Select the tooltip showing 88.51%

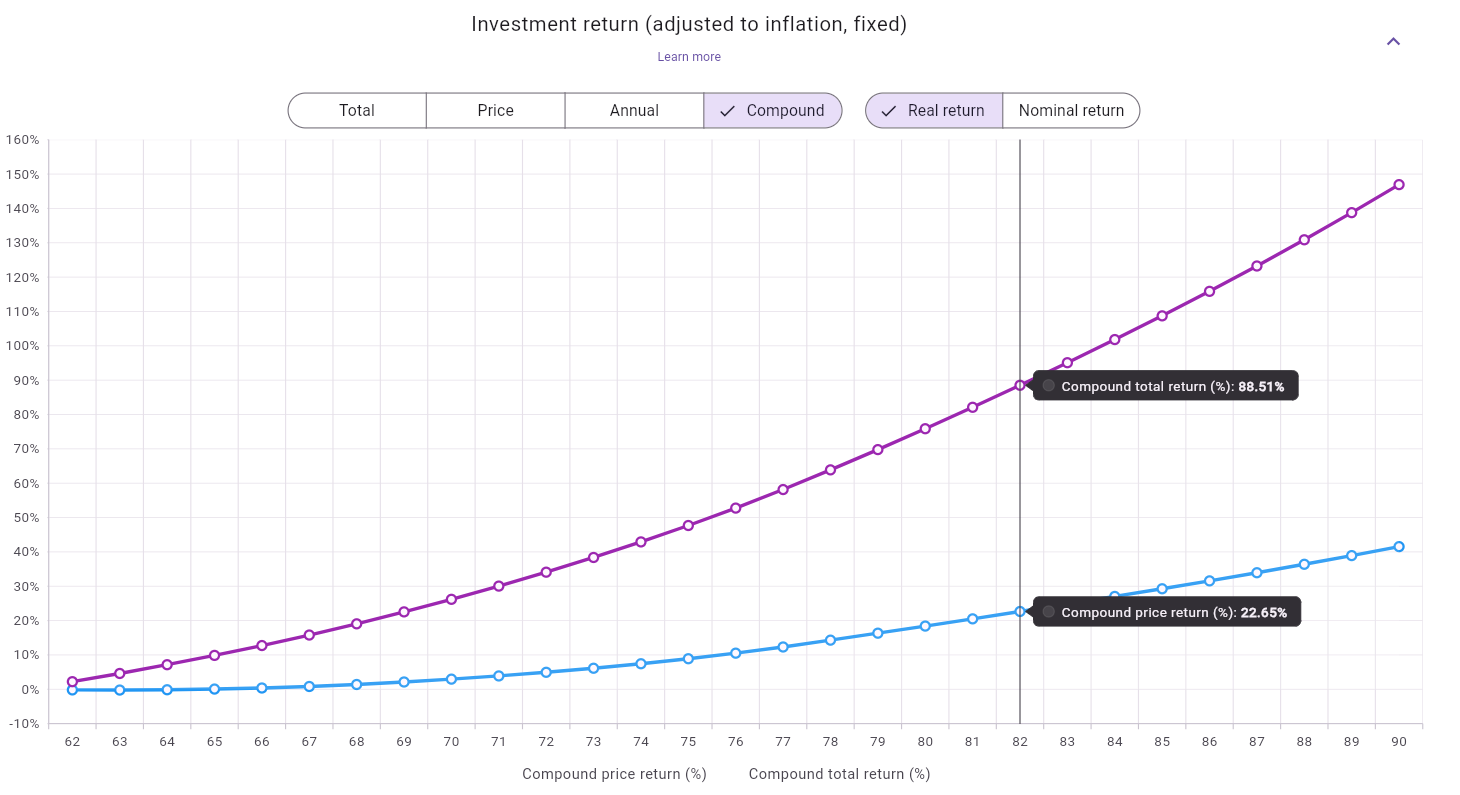click(1165, 385)
